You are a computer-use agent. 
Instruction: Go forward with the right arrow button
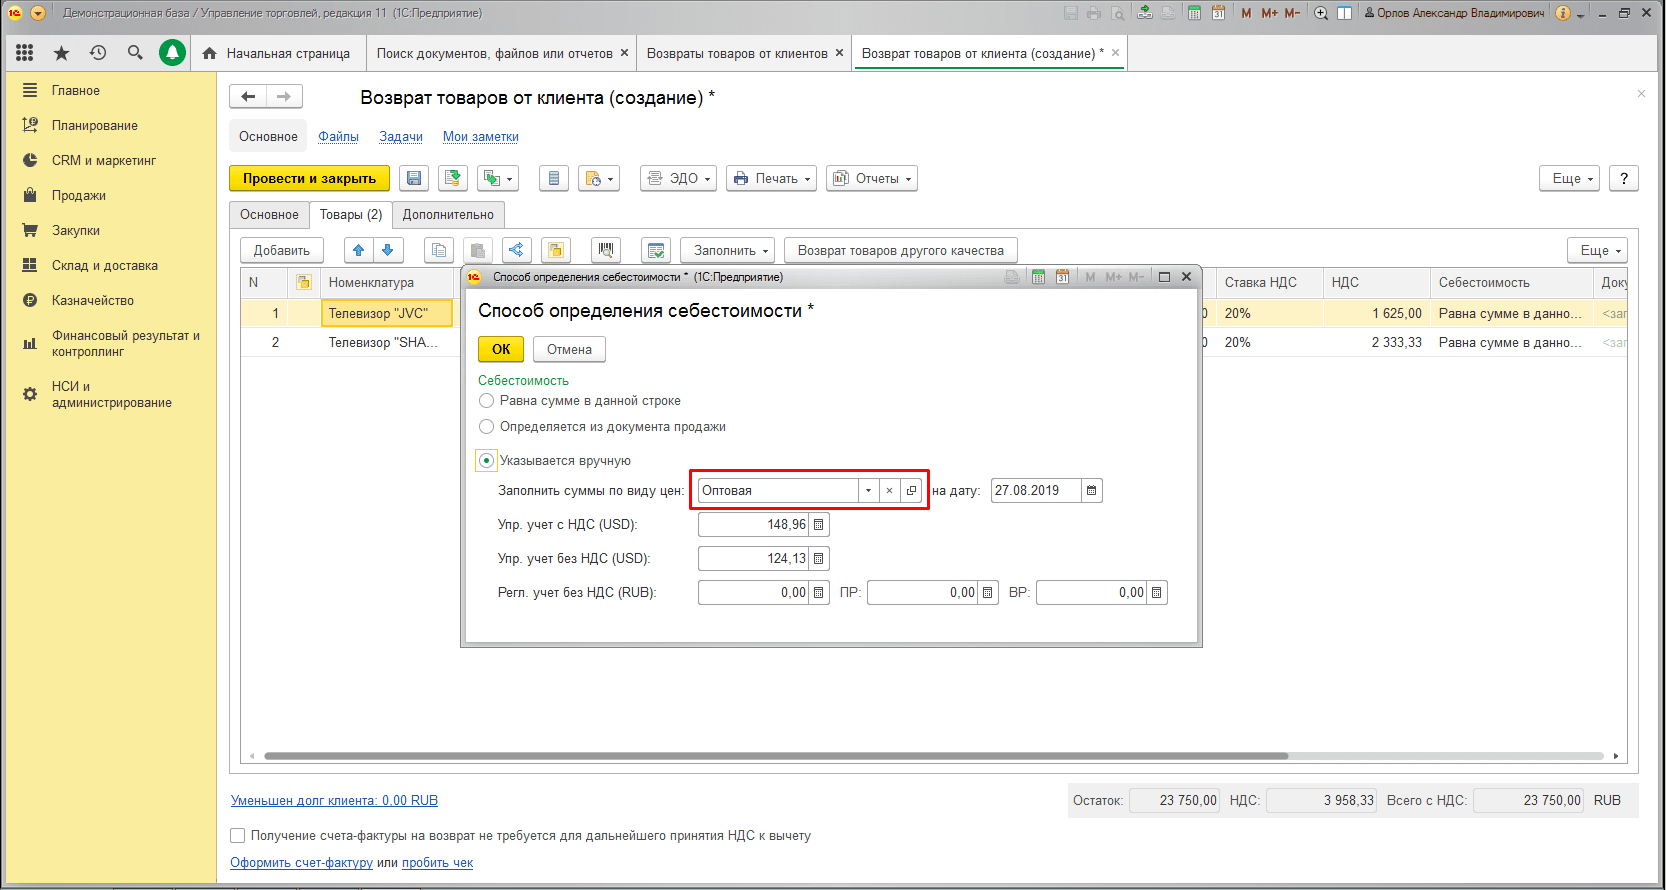[284, 96]
